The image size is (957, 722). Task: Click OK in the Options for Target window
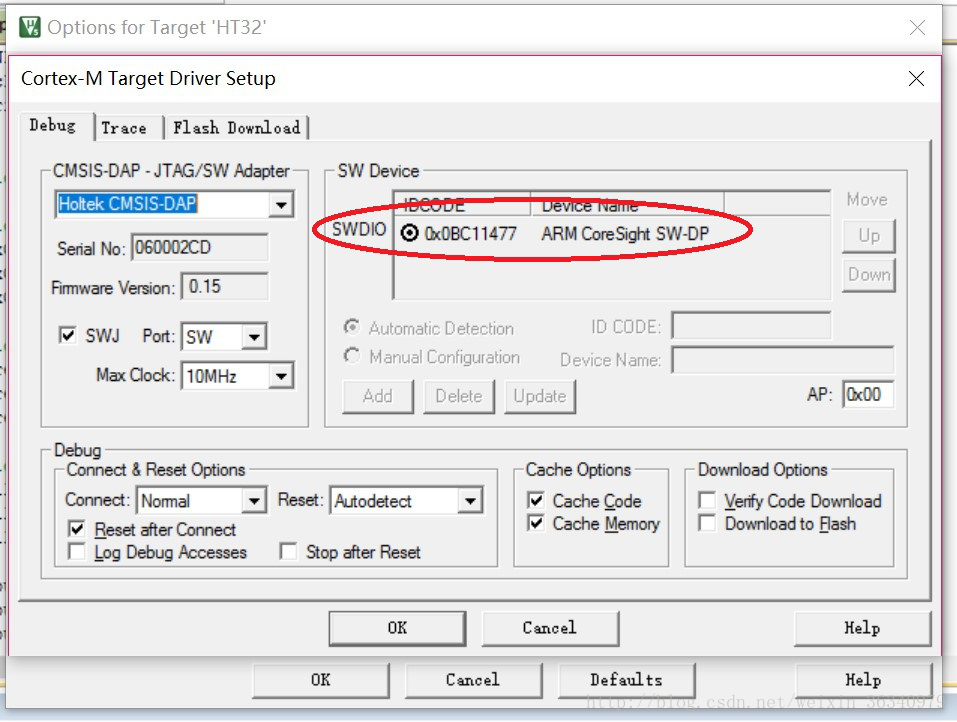[x=320, y=680]
